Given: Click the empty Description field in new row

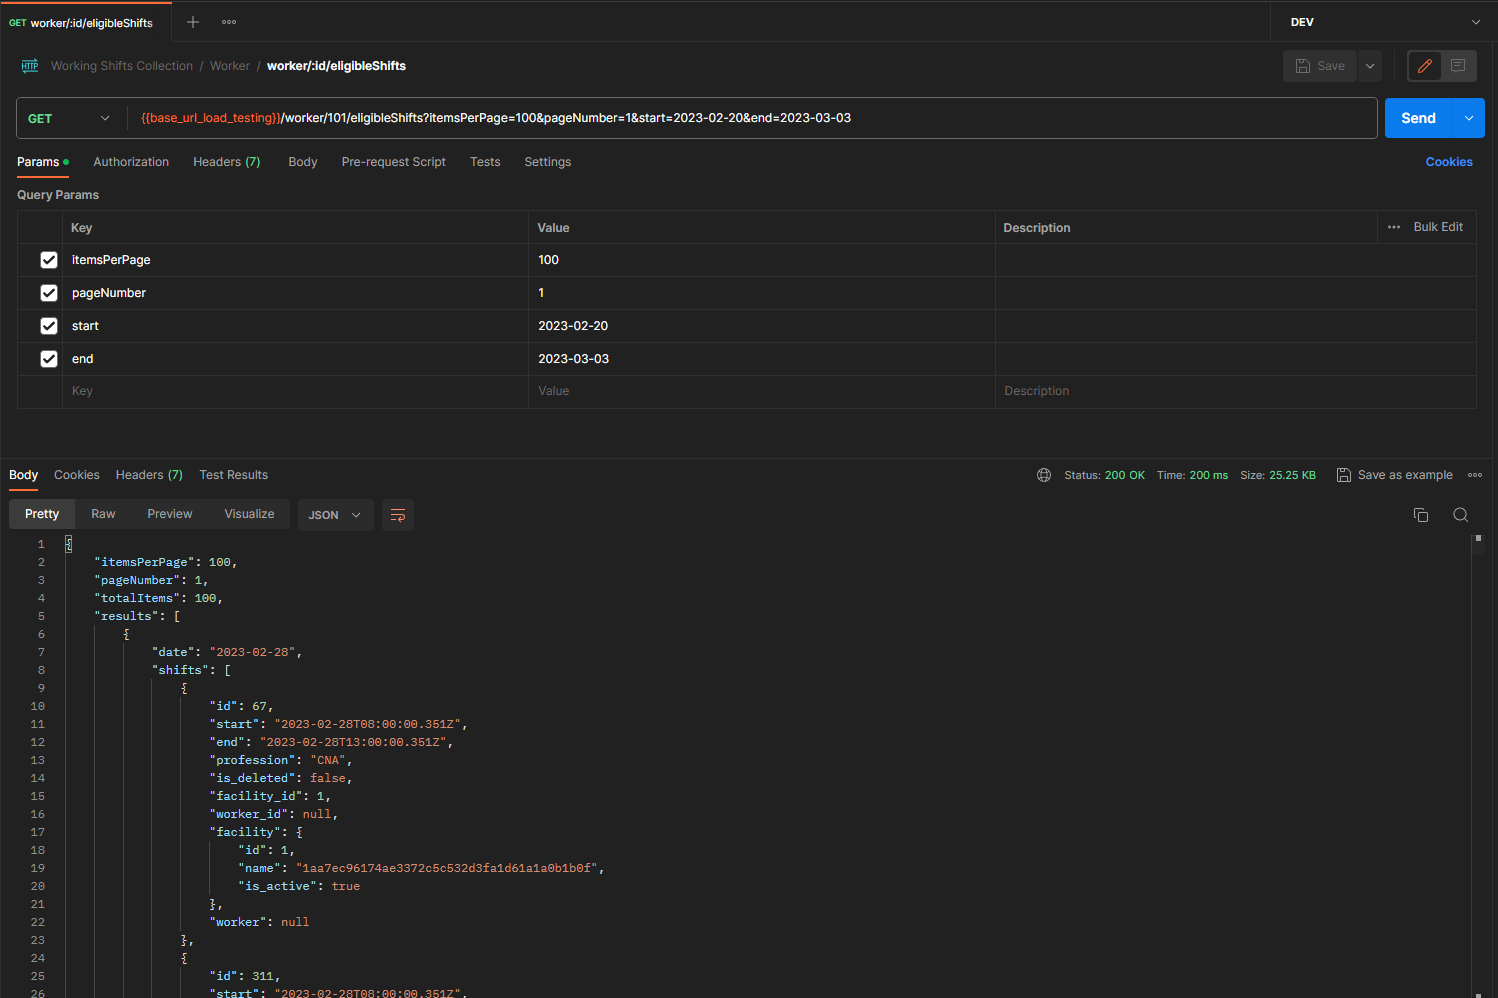Looking at the screenshot, I should (x=1236, y=392).
